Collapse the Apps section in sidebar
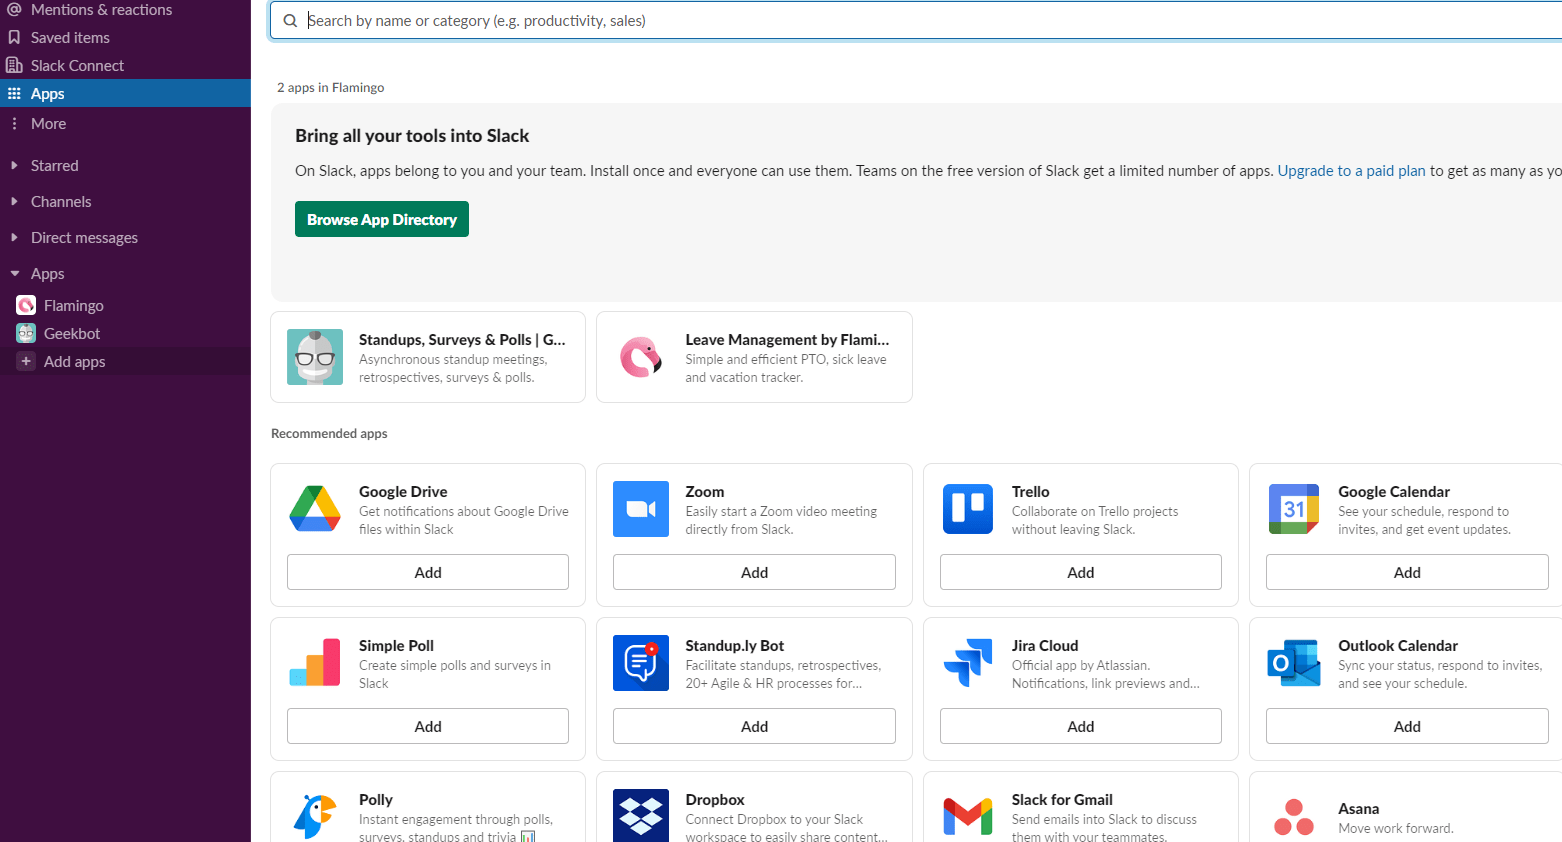The height and width of the screenshot is (842, 1562). click(x=16, y=273)
